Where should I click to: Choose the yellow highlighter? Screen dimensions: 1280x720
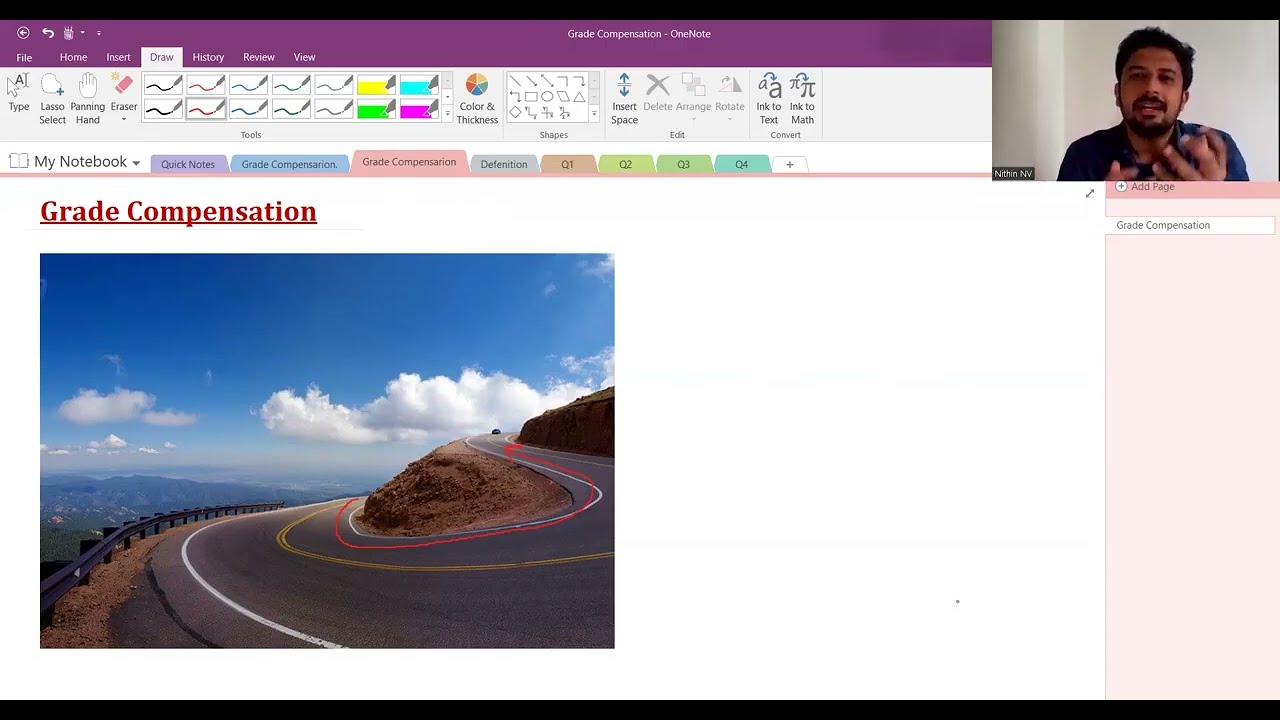click(377, 85)
